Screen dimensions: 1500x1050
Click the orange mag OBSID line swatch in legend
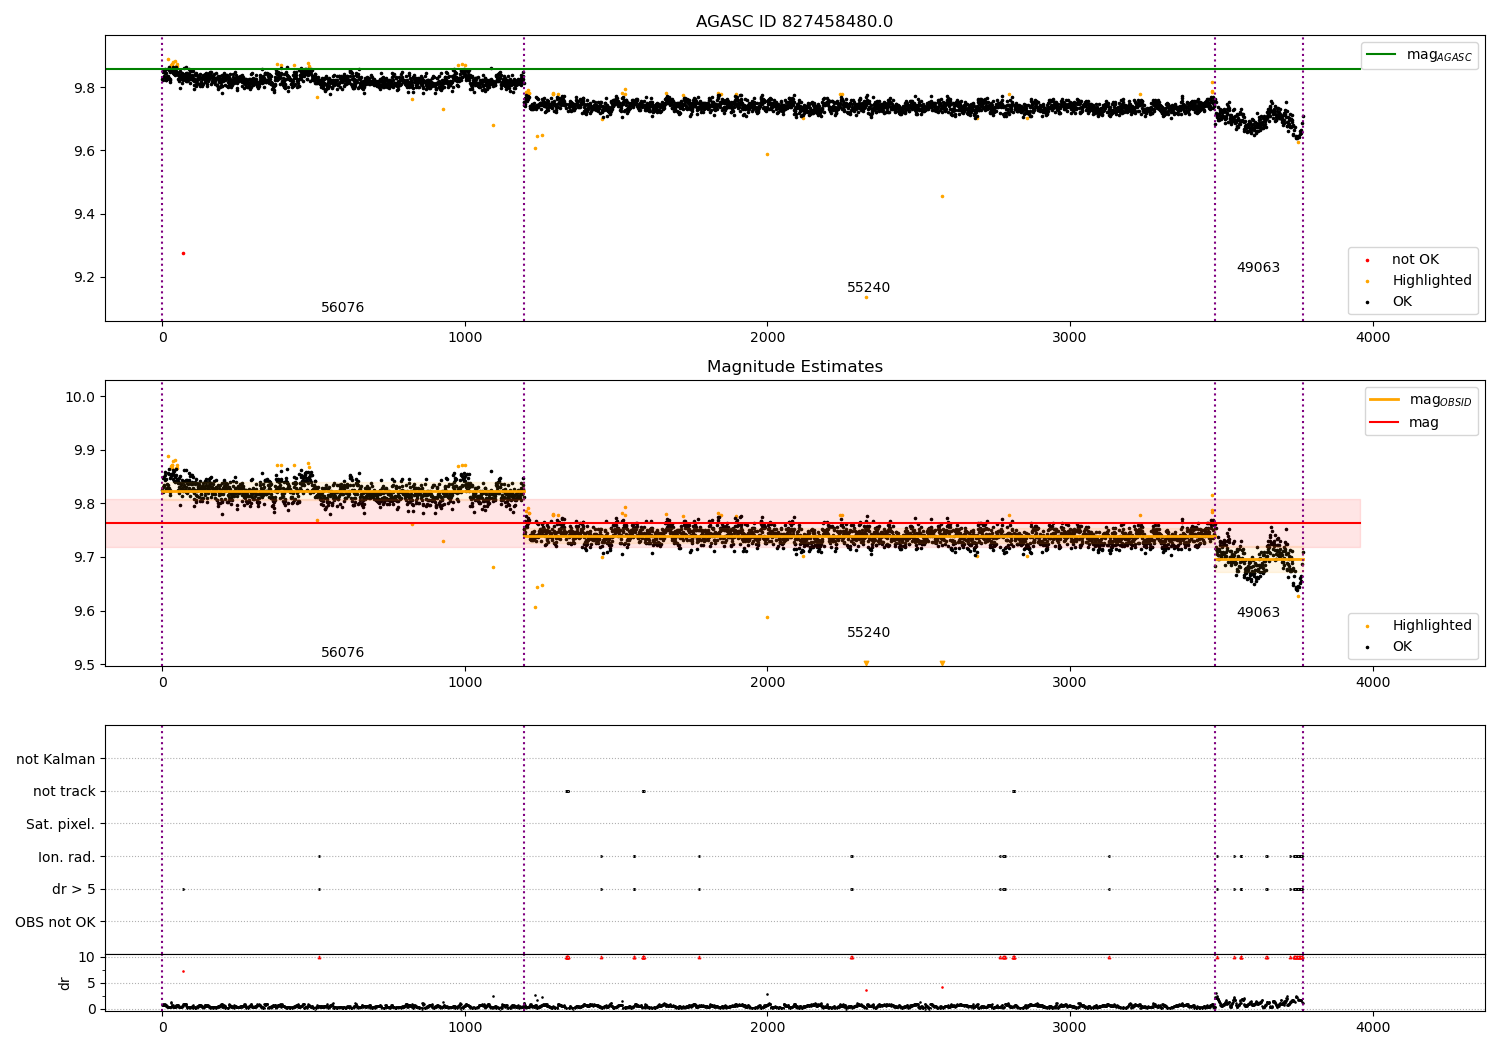[x=1385, y=400]
